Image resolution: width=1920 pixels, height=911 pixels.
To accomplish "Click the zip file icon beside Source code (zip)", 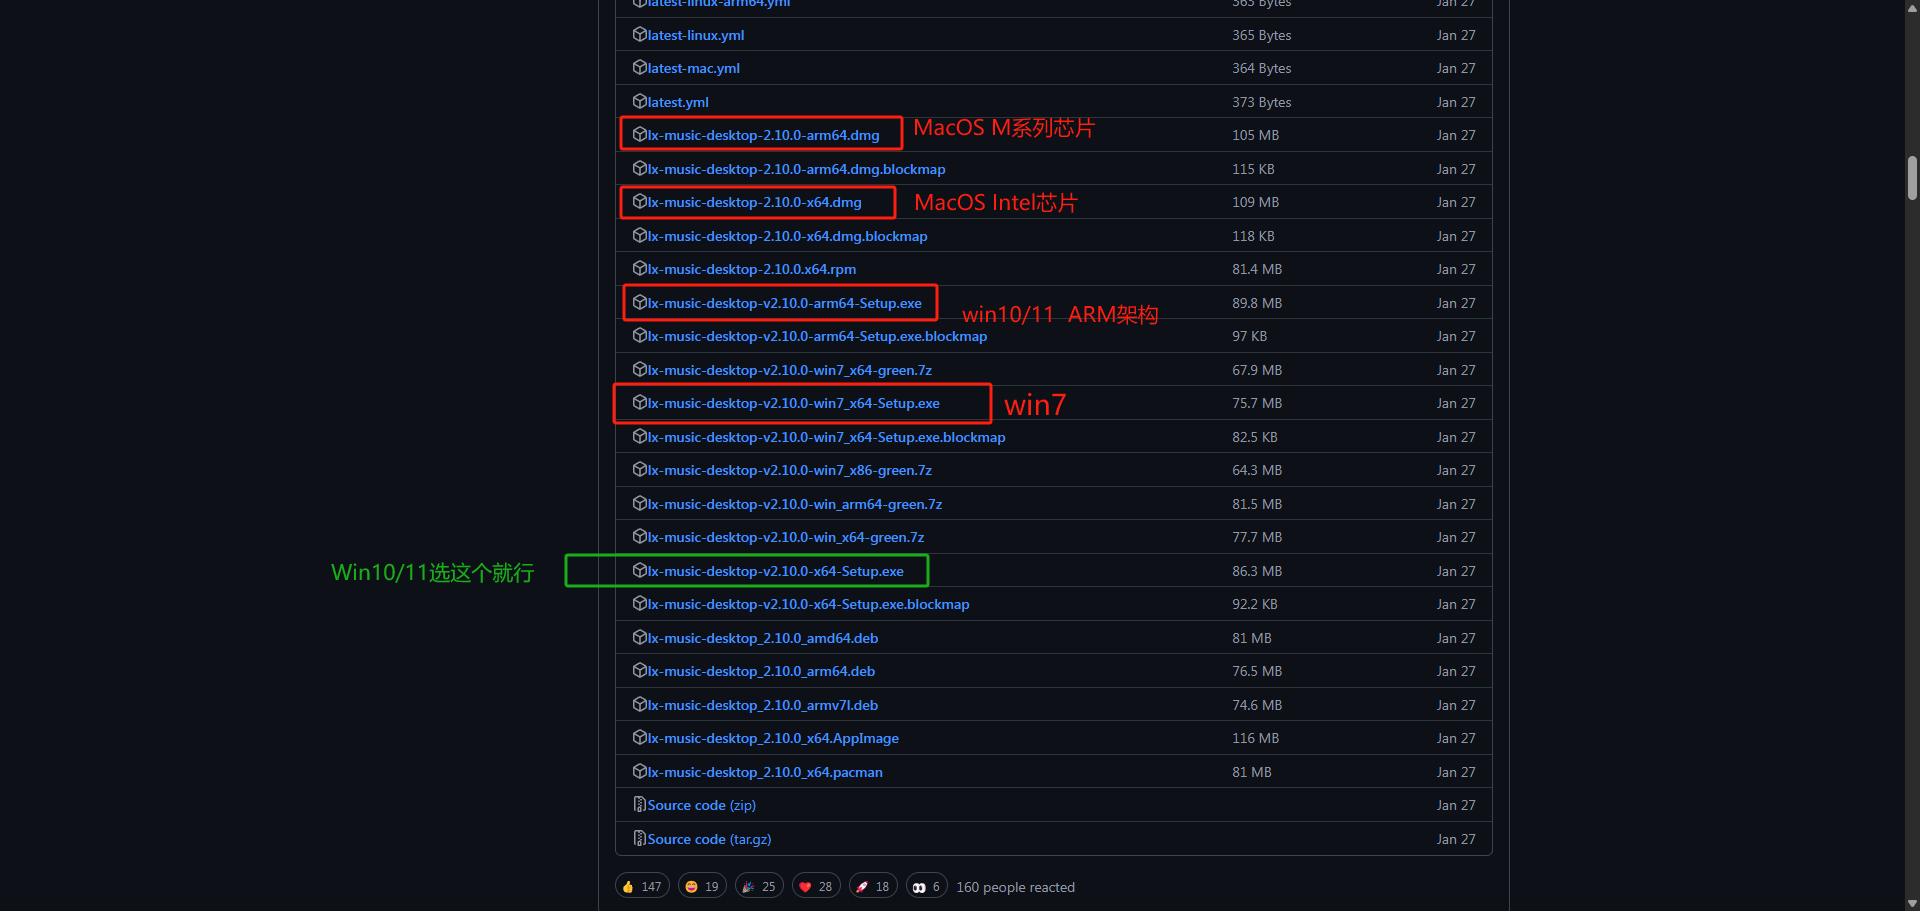I will coord(640,805).
